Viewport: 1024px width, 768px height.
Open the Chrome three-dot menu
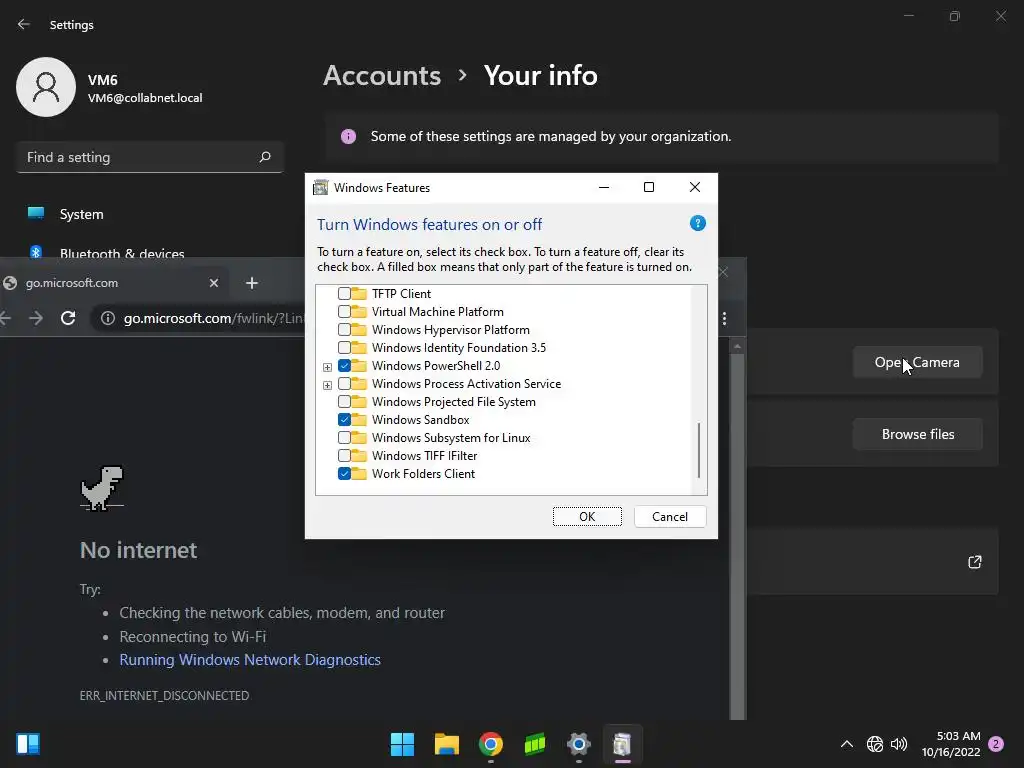pos(724,318)
